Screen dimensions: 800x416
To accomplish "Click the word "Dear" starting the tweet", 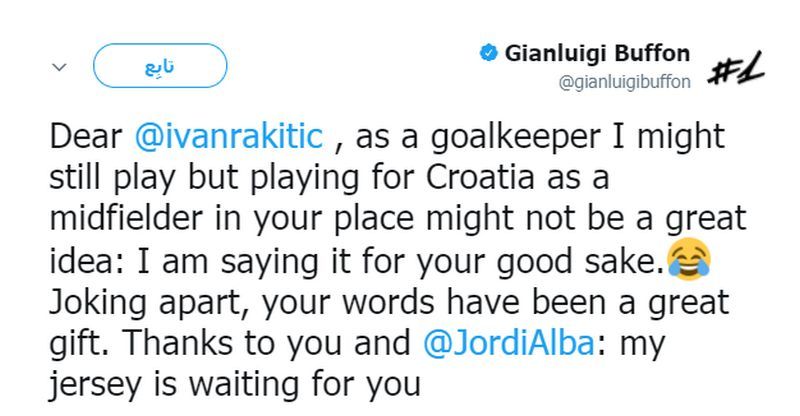I will 86,137.
